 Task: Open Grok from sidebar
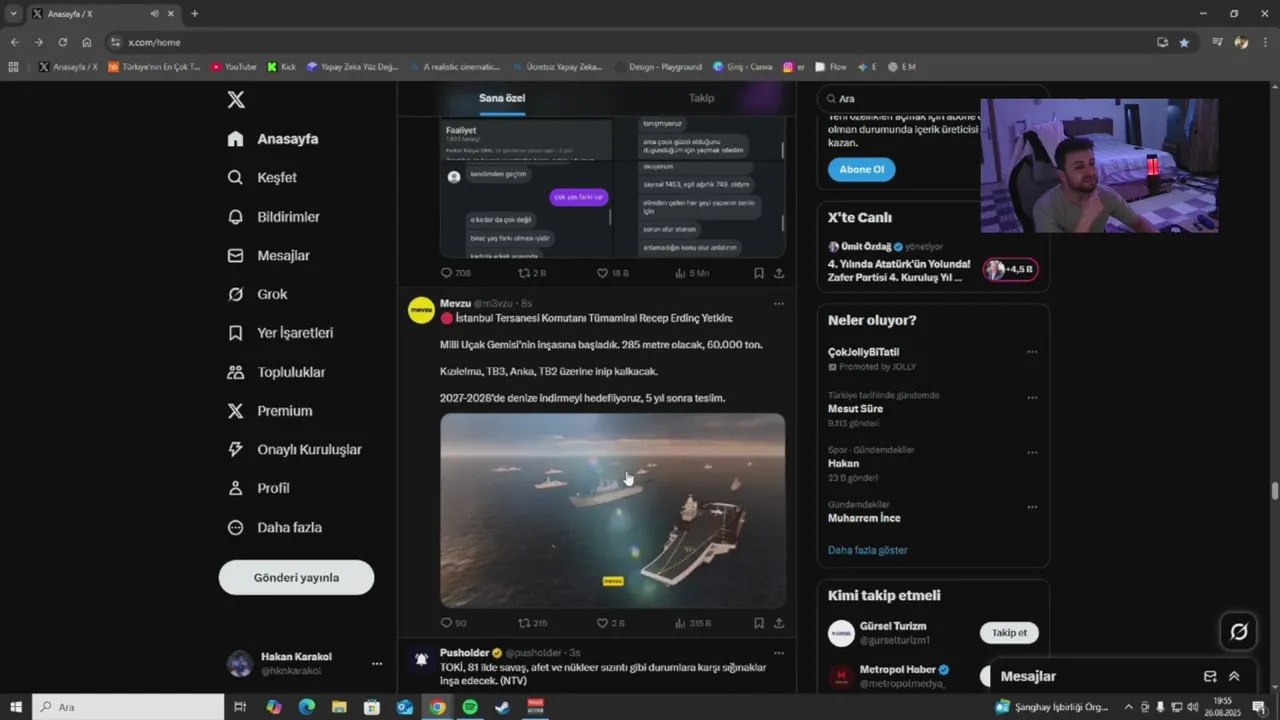point(257,294)
